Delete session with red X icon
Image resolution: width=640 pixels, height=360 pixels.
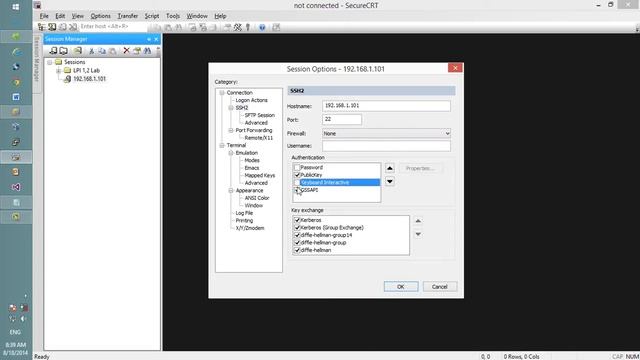coord(126,51)
